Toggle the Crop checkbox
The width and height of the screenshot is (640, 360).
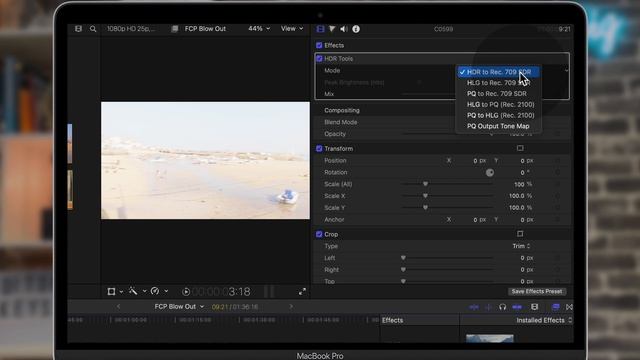tap(319, 234)
